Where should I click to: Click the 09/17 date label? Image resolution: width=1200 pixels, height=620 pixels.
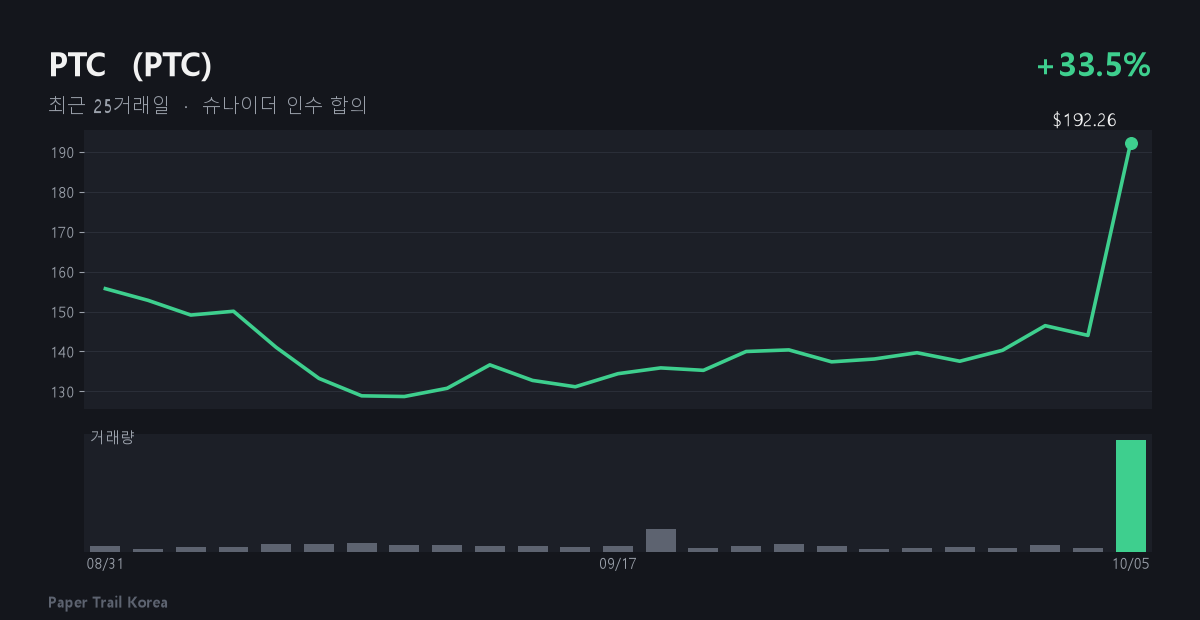click(x=618, y=564)
